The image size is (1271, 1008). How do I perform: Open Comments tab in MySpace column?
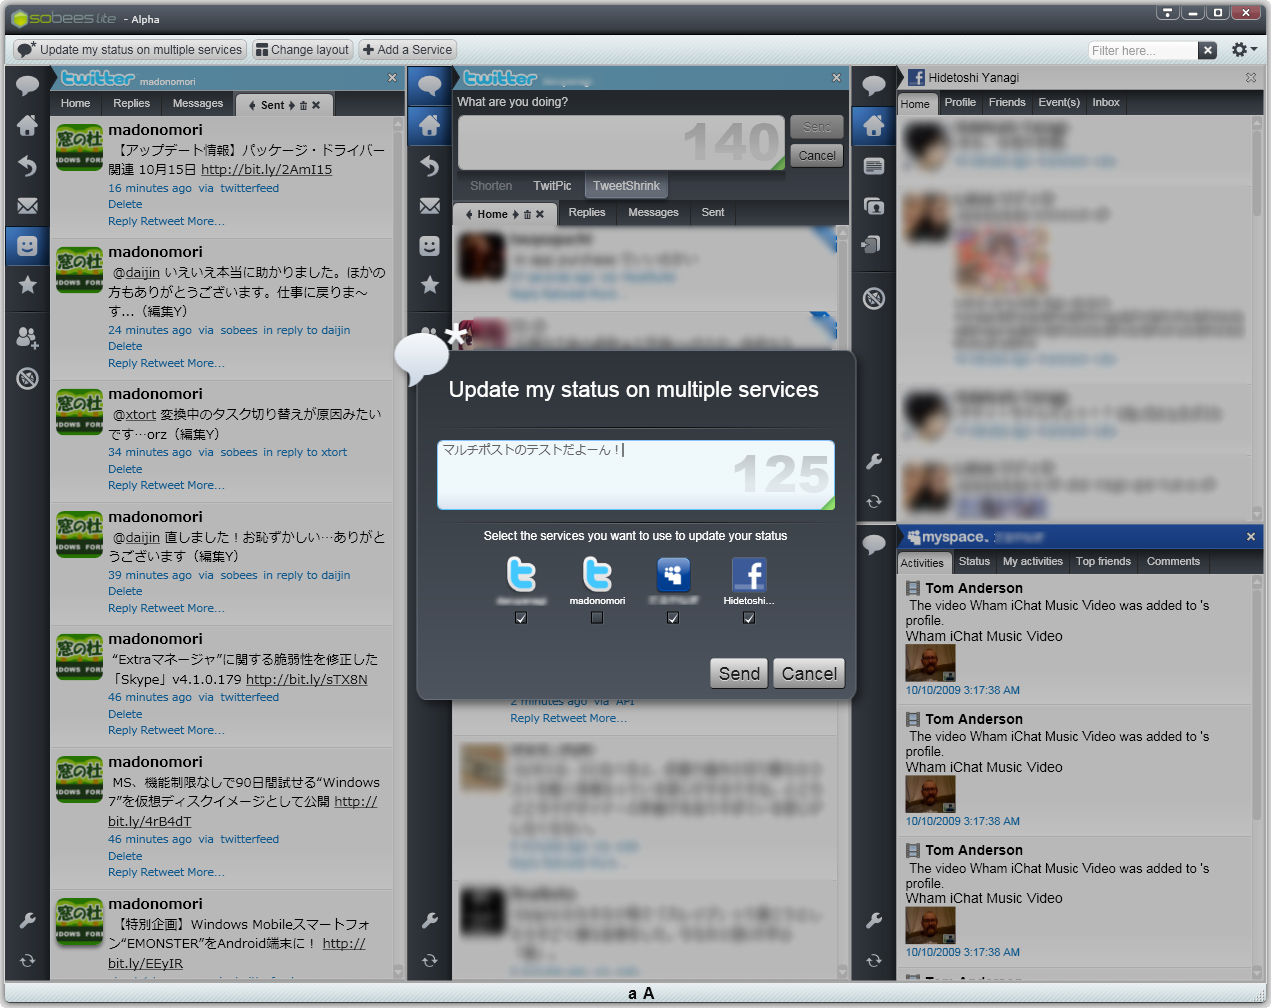pyautogui.click(x=1173, y=561)
